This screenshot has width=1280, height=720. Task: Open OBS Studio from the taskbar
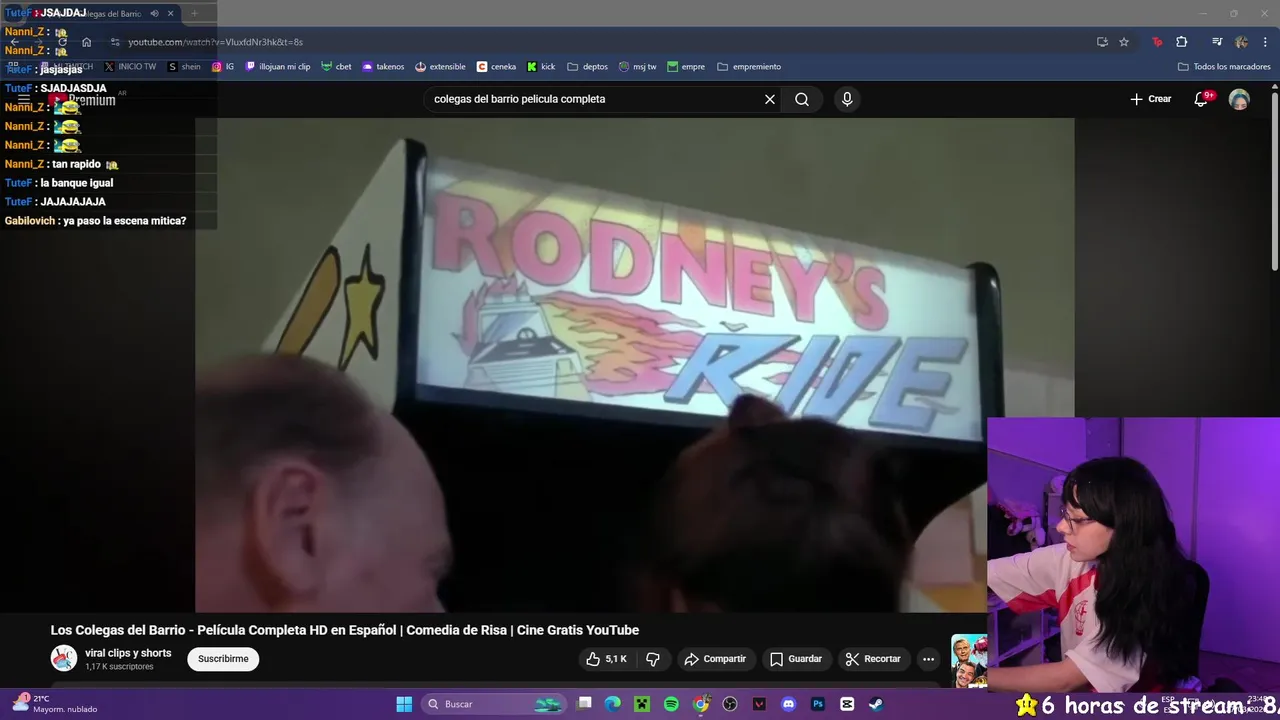(730, 704)
